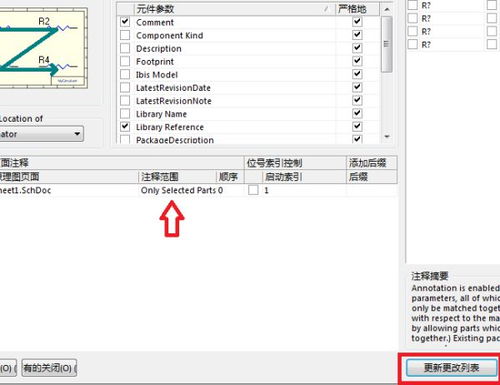Viewport: 500px width, 385px height.
Task: Enable the Library Name parameter checkbox
Action: tap(125, 114)
